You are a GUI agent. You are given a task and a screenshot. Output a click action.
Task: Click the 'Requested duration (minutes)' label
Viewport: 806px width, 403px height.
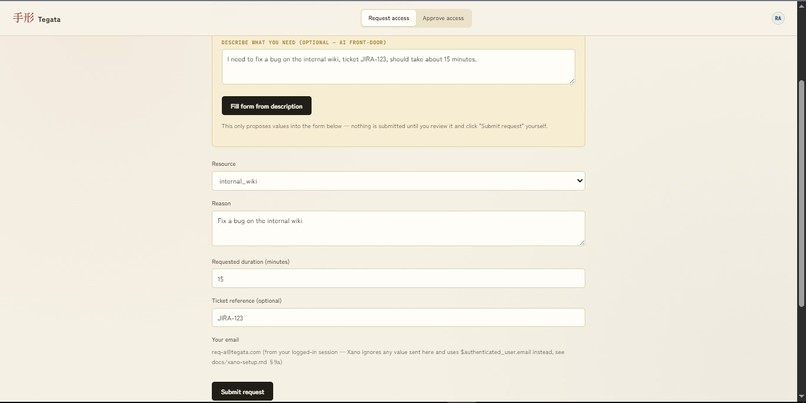tap(250, 262)
